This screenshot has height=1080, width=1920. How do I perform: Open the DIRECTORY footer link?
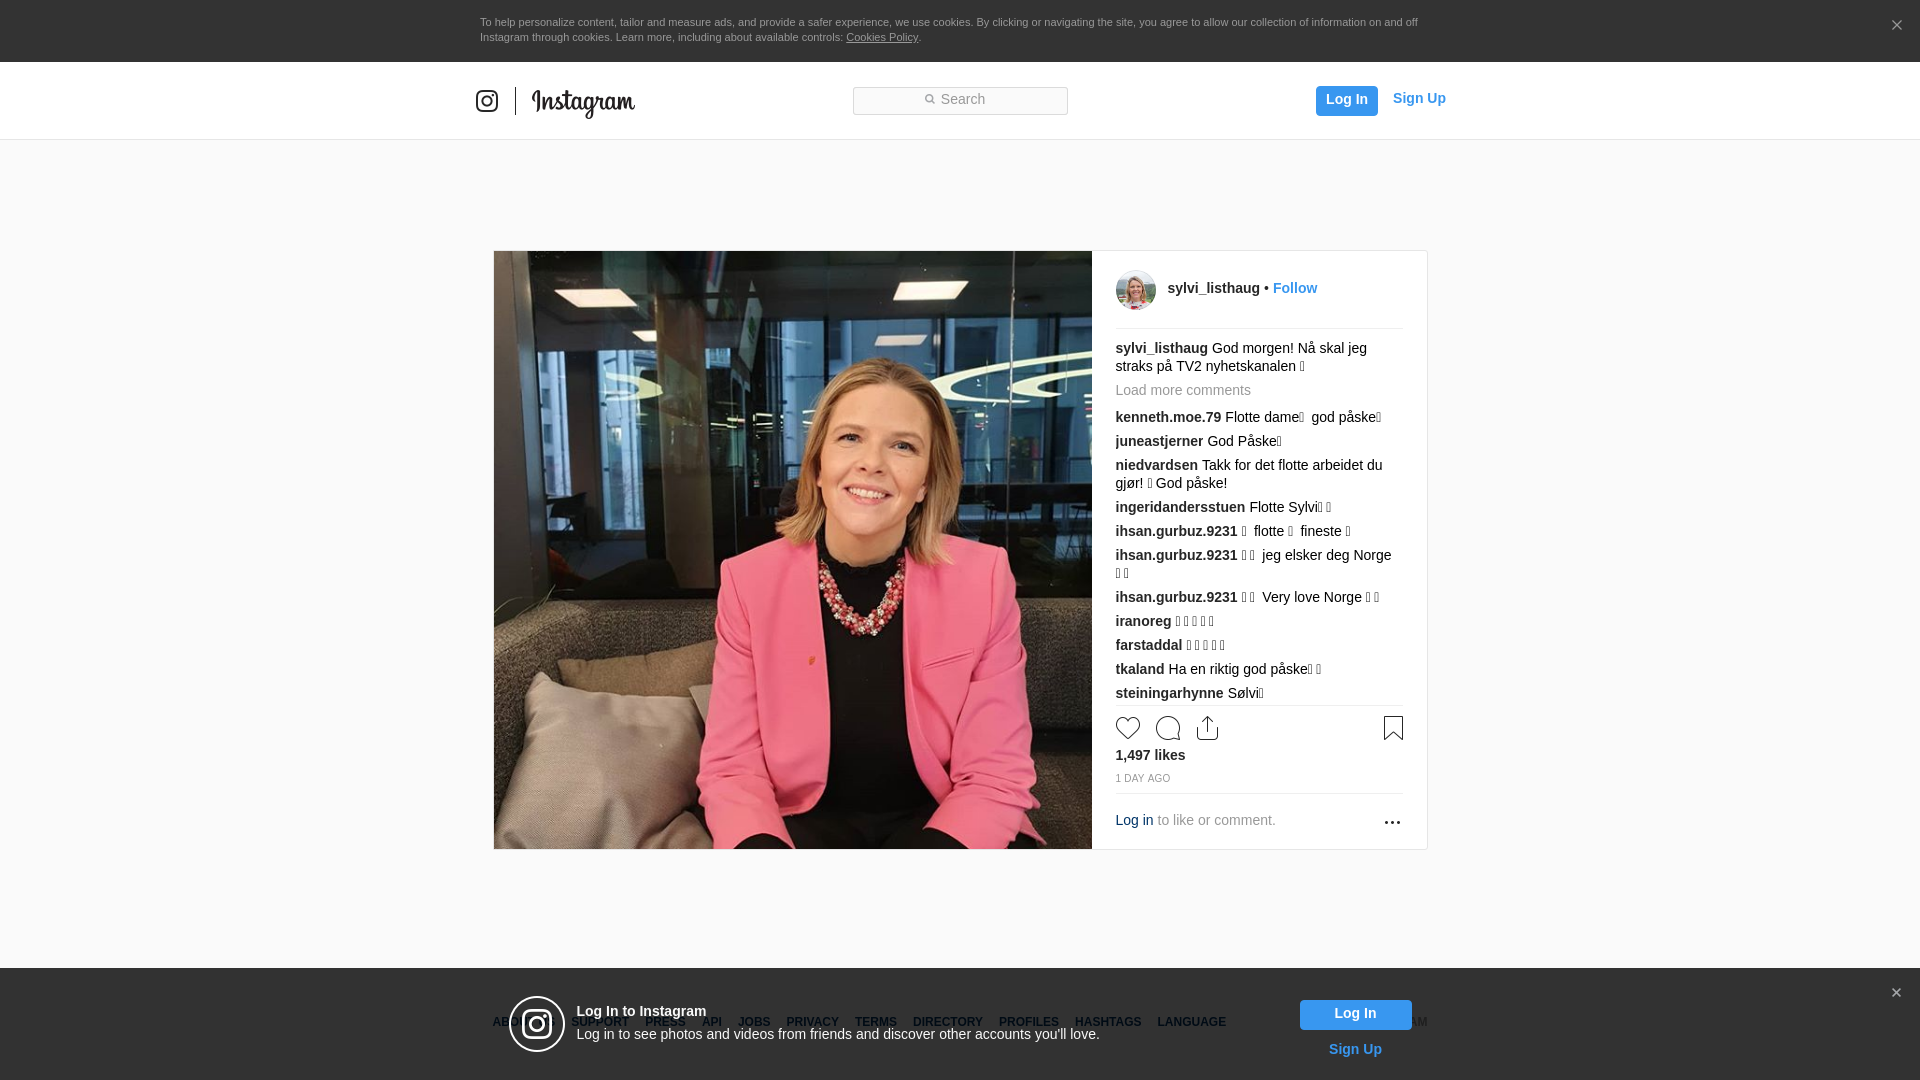947,1022
